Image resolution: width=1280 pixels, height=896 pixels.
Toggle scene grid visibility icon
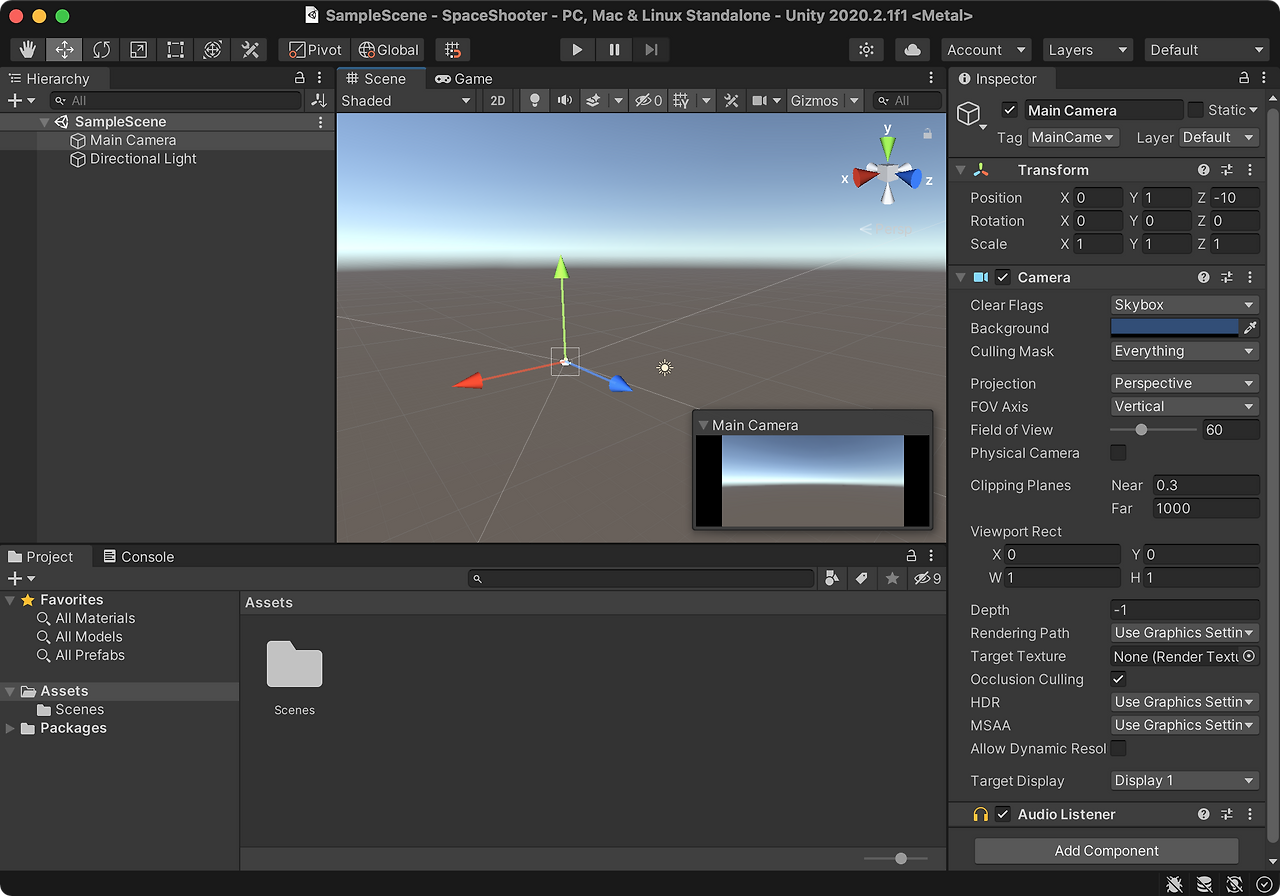pyautogui.click(x=682, y=100)
